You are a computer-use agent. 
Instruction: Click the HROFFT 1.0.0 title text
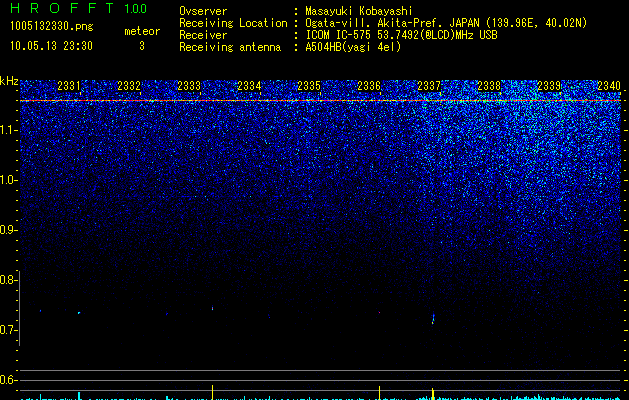click(78, 8)
